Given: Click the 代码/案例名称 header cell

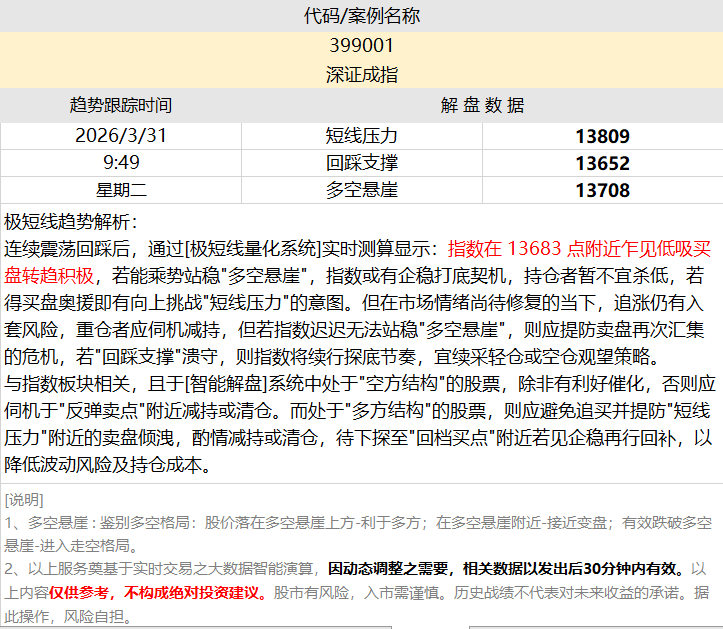Looking at the screenshot, I should point(361,16).
